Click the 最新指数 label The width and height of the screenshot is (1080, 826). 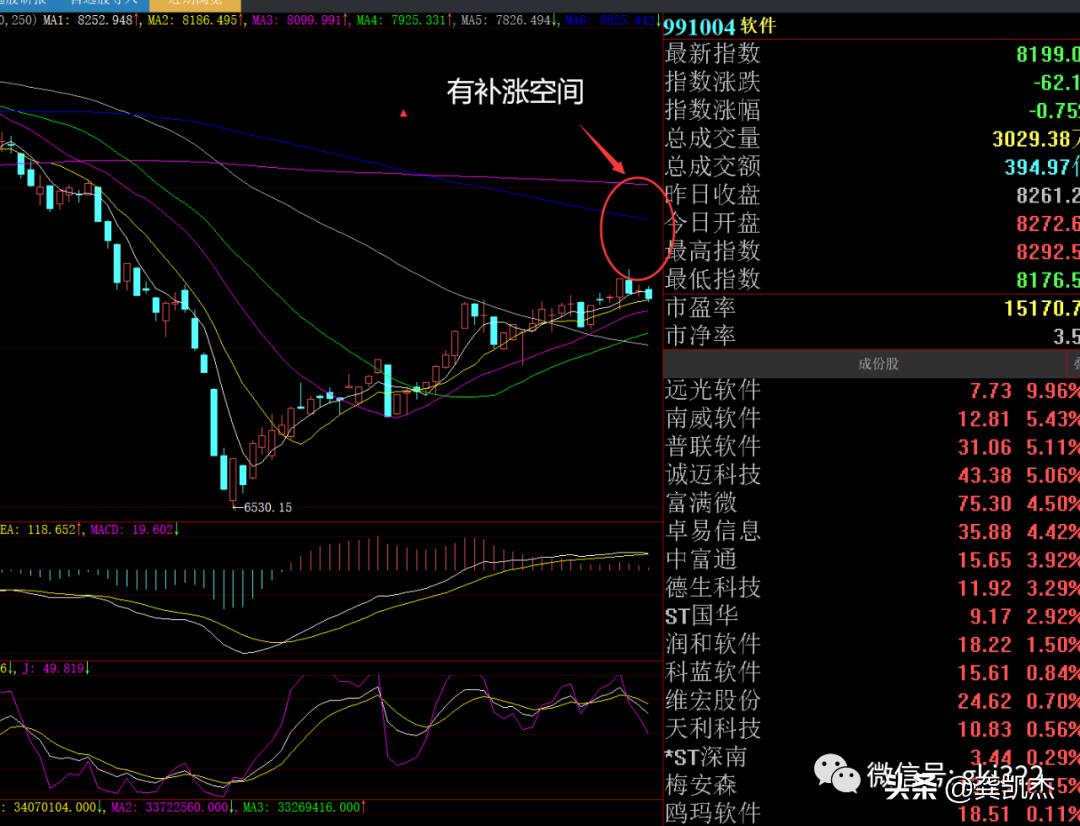coord(713,54)
